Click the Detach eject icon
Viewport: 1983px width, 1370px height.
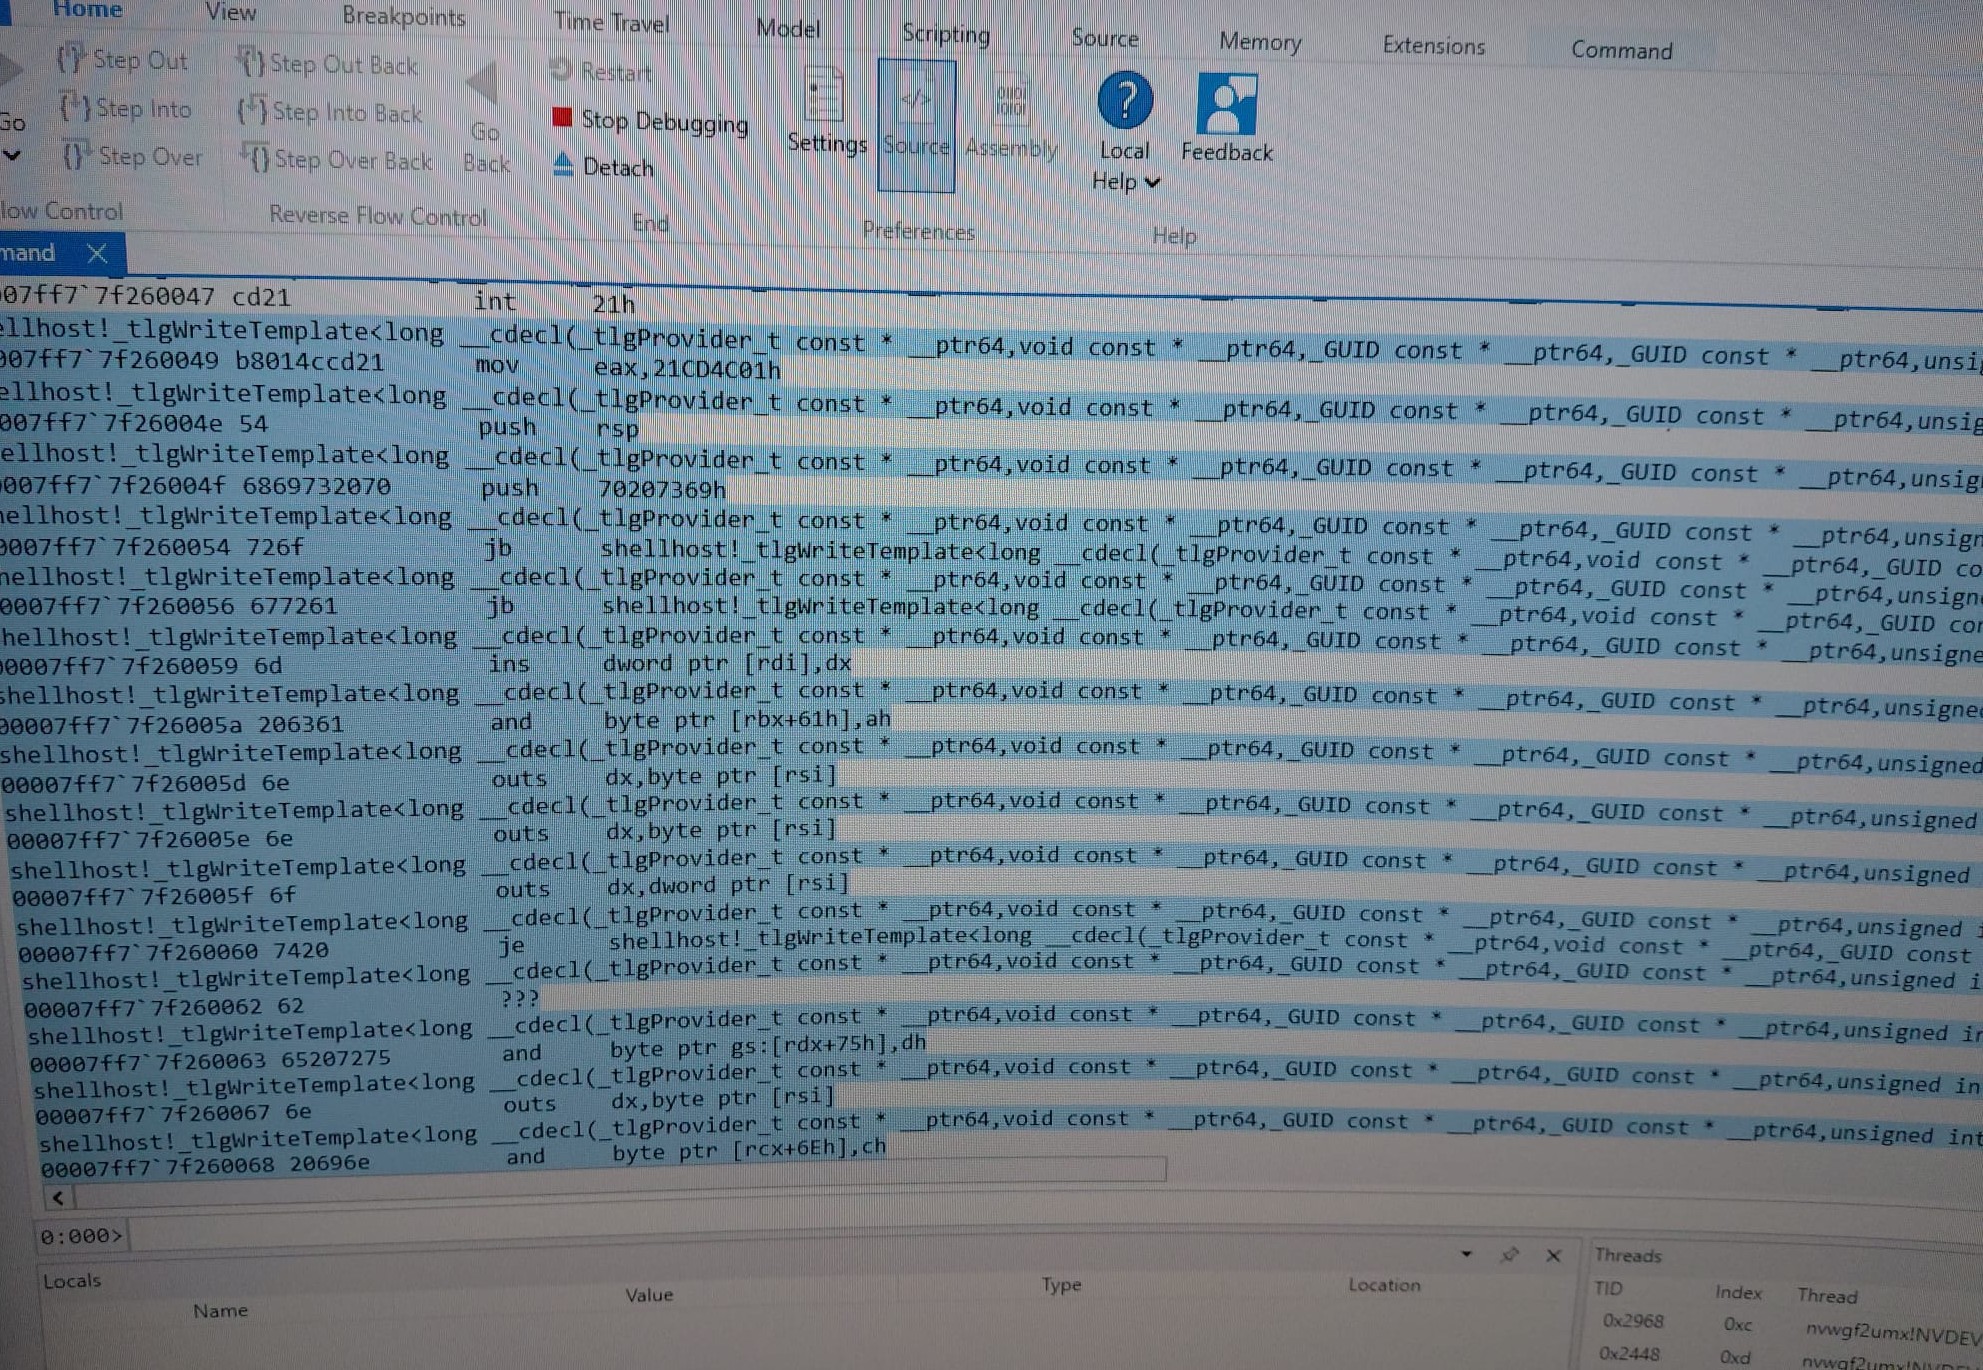tap(563, 164)
